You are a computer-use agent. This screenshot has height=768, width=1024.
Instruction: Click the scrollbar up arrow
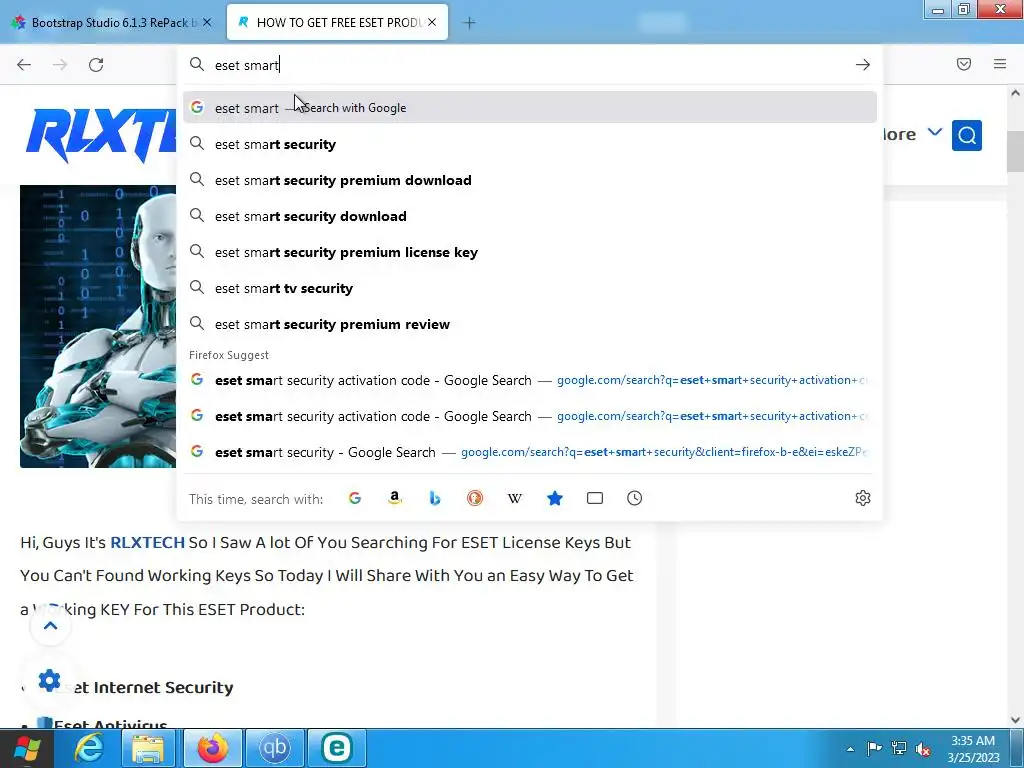(1016, 93)
